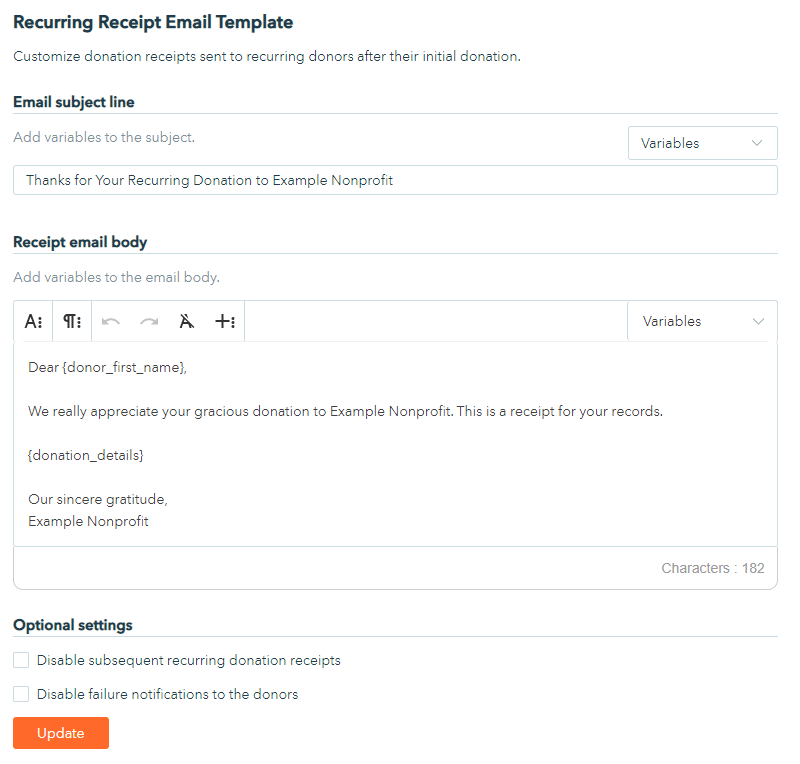
Task: Click the Update button
Action: (61, 733)
